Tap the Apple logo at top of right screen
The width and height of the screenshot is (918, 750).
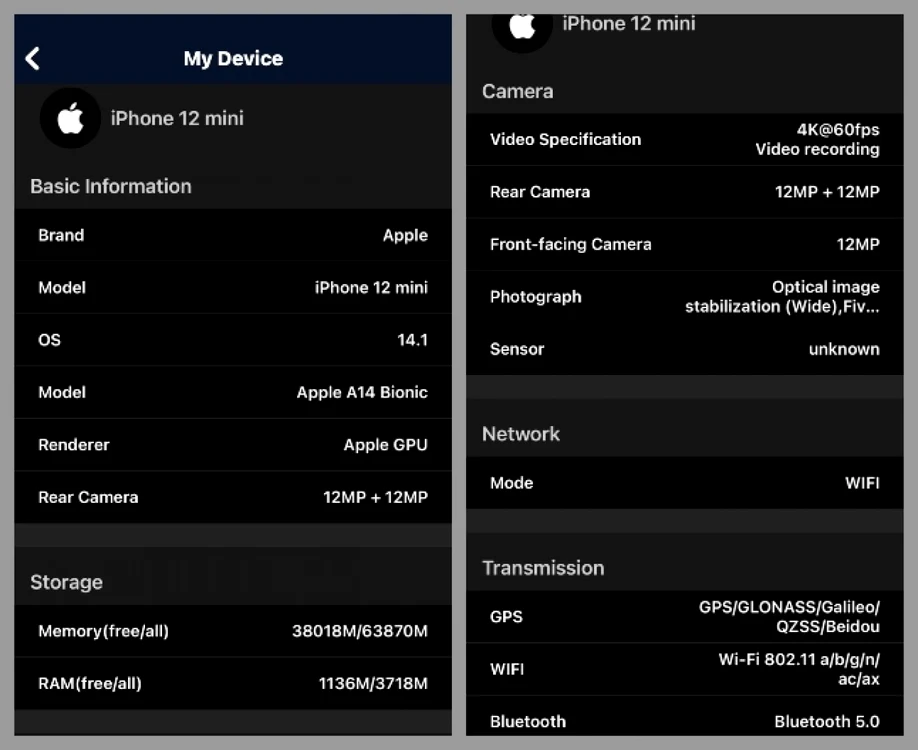click(522, 28)
